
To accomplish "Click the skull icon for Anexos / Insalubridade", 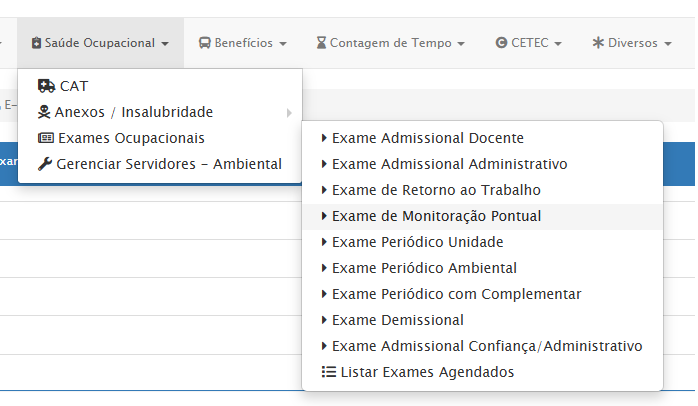I will [x=45, y=112].
